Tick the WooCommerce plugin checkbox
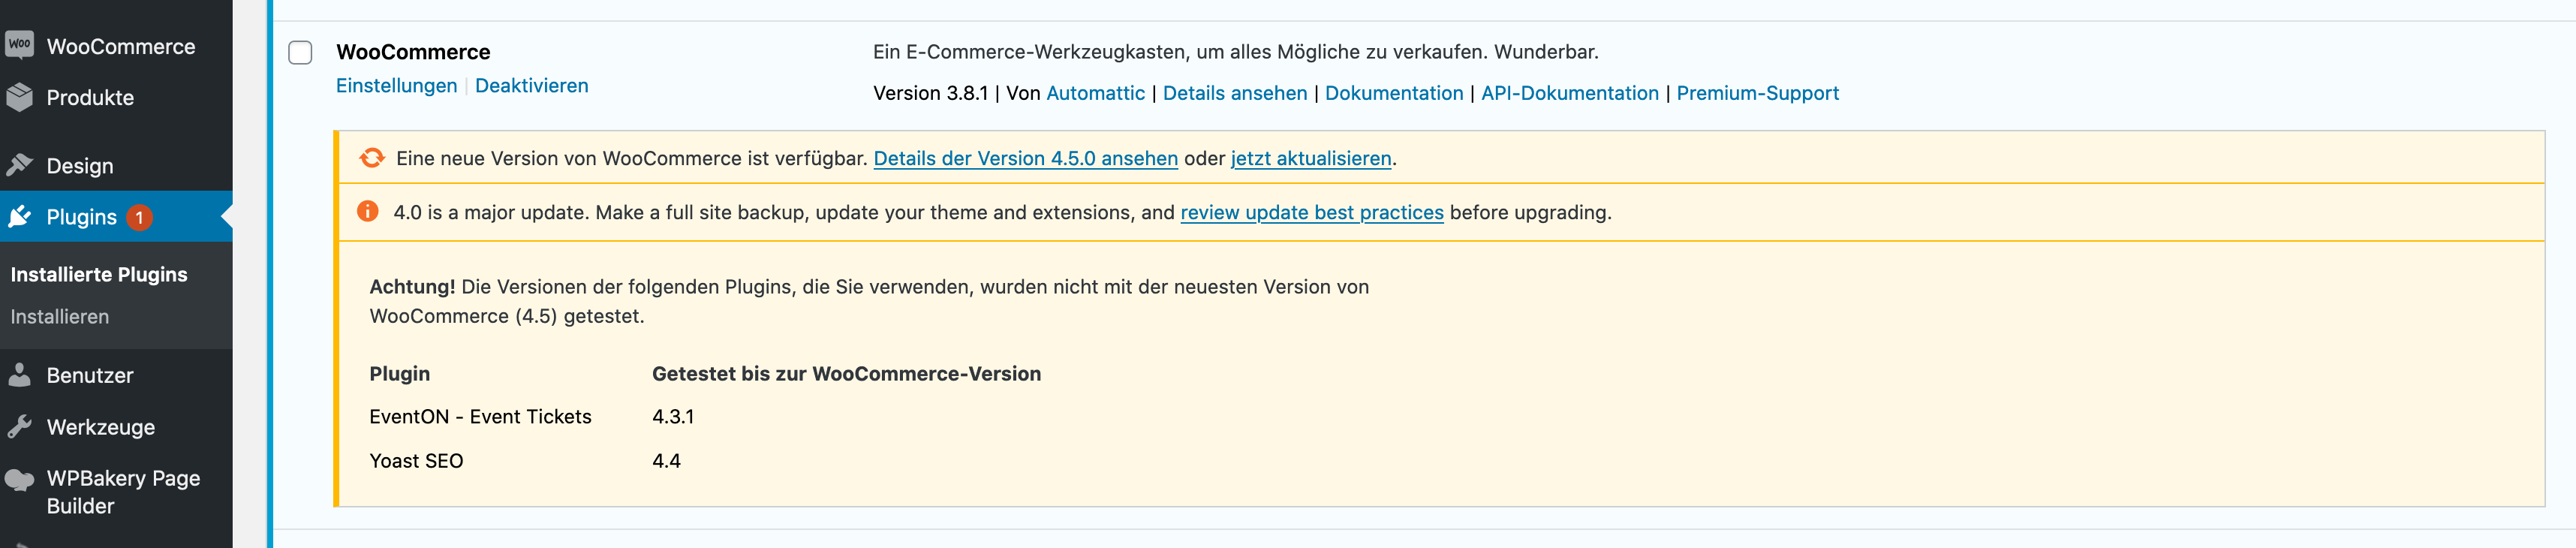 [x=300, y=52]
